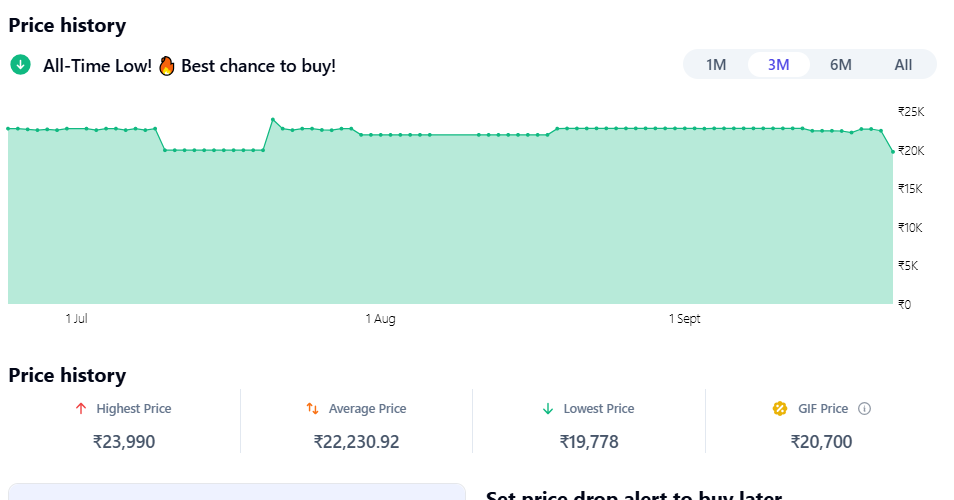Click the last data point on chart
Image resolution: width=954 pixels, height=500 pixels.
892,151
